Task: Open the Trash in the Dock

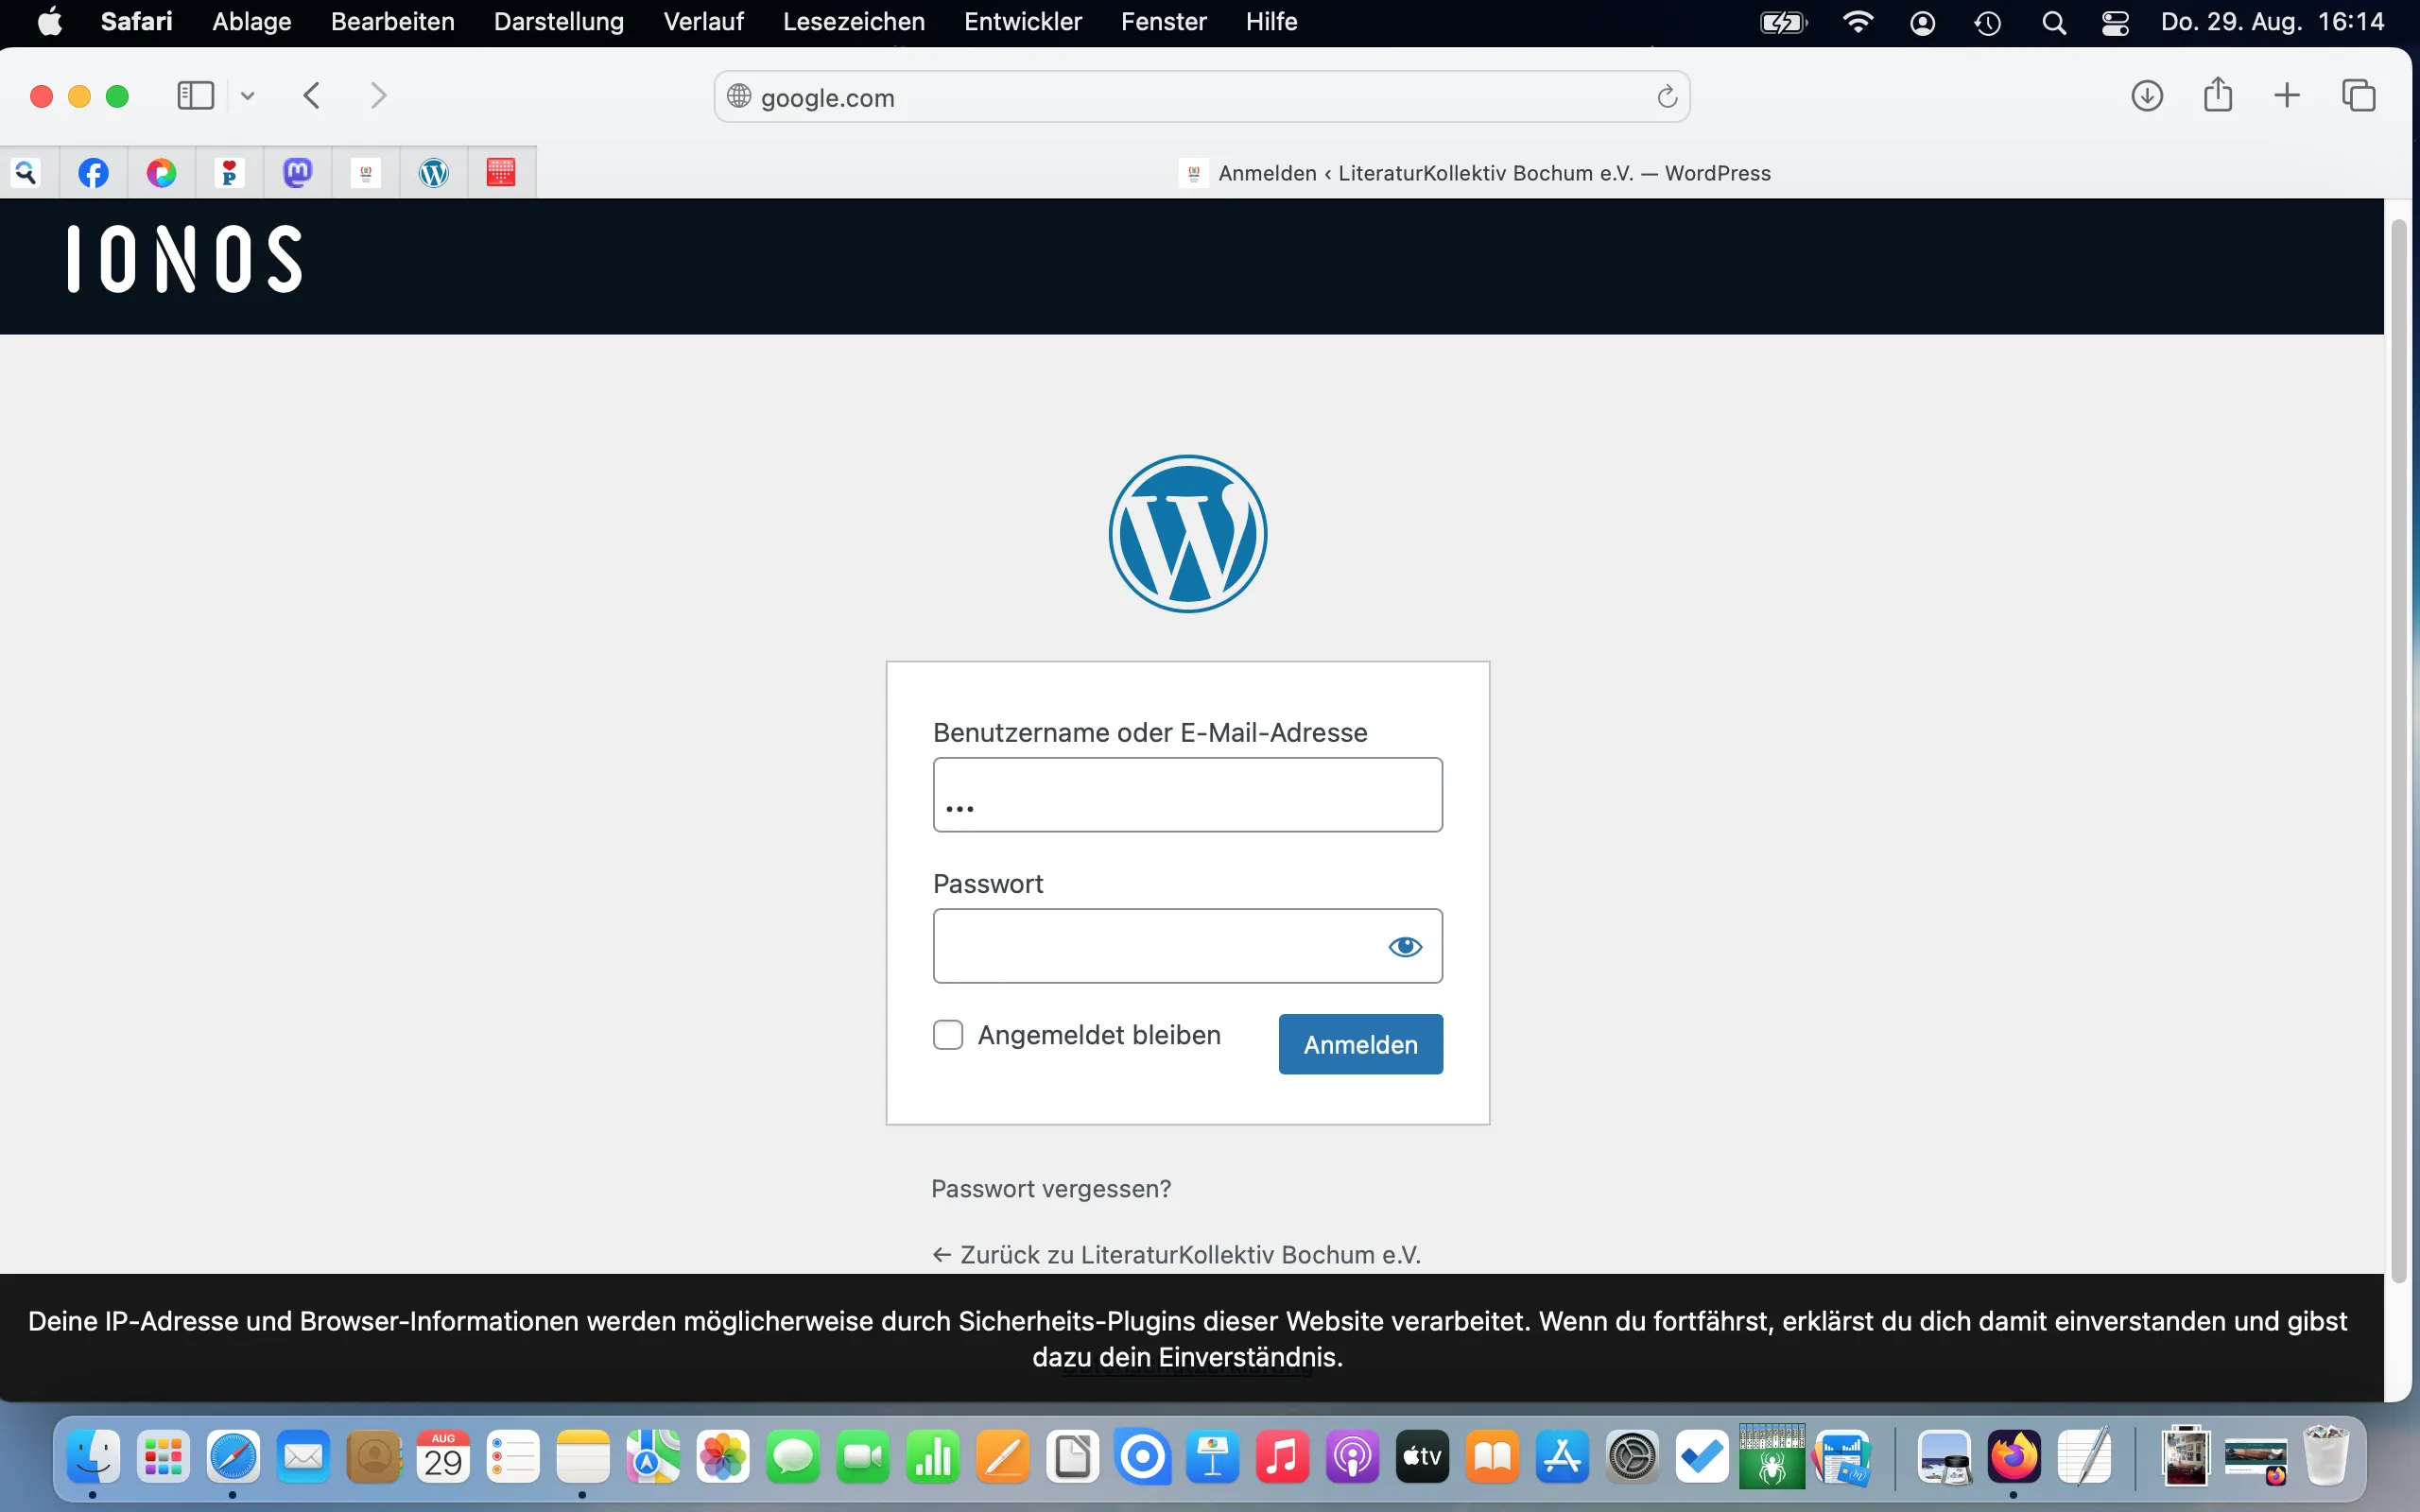Action: pyautogui.click(x=2326, y=1457)
